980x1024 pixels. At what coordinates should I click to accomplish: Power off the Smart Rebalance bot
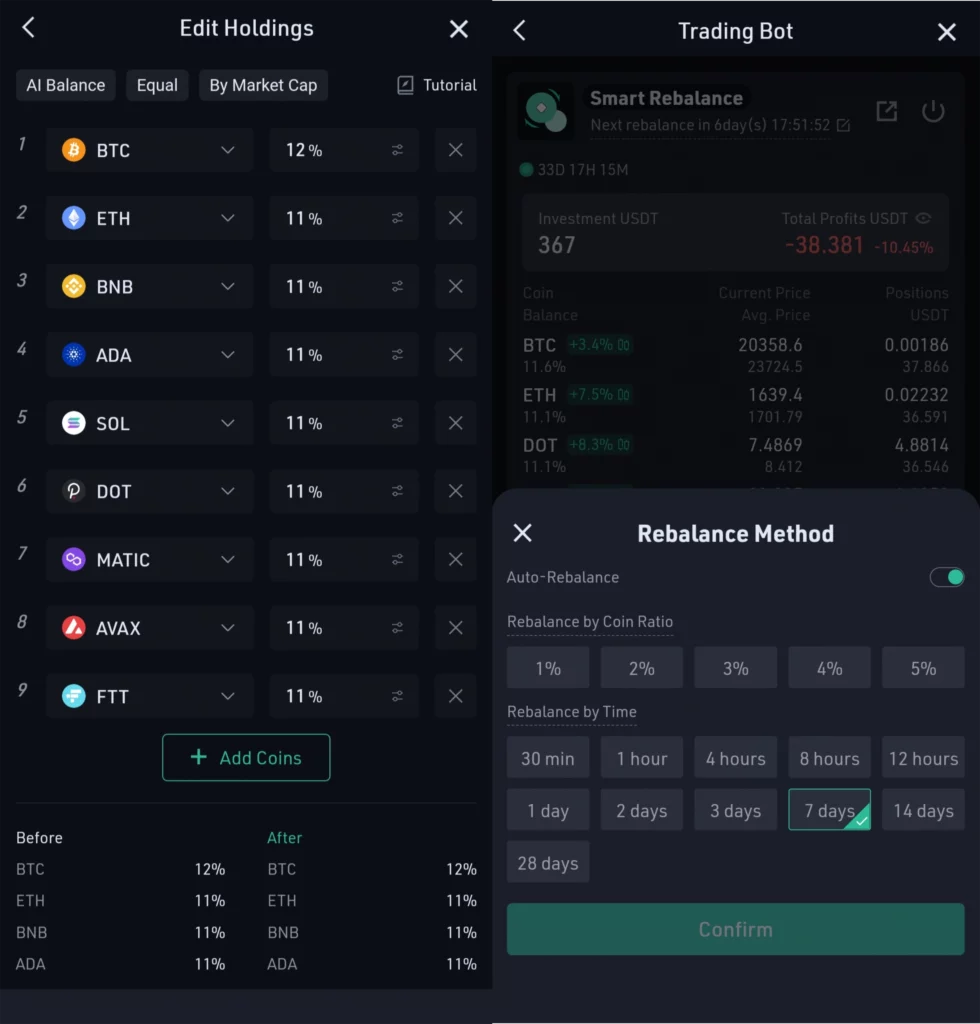[933, 112]
